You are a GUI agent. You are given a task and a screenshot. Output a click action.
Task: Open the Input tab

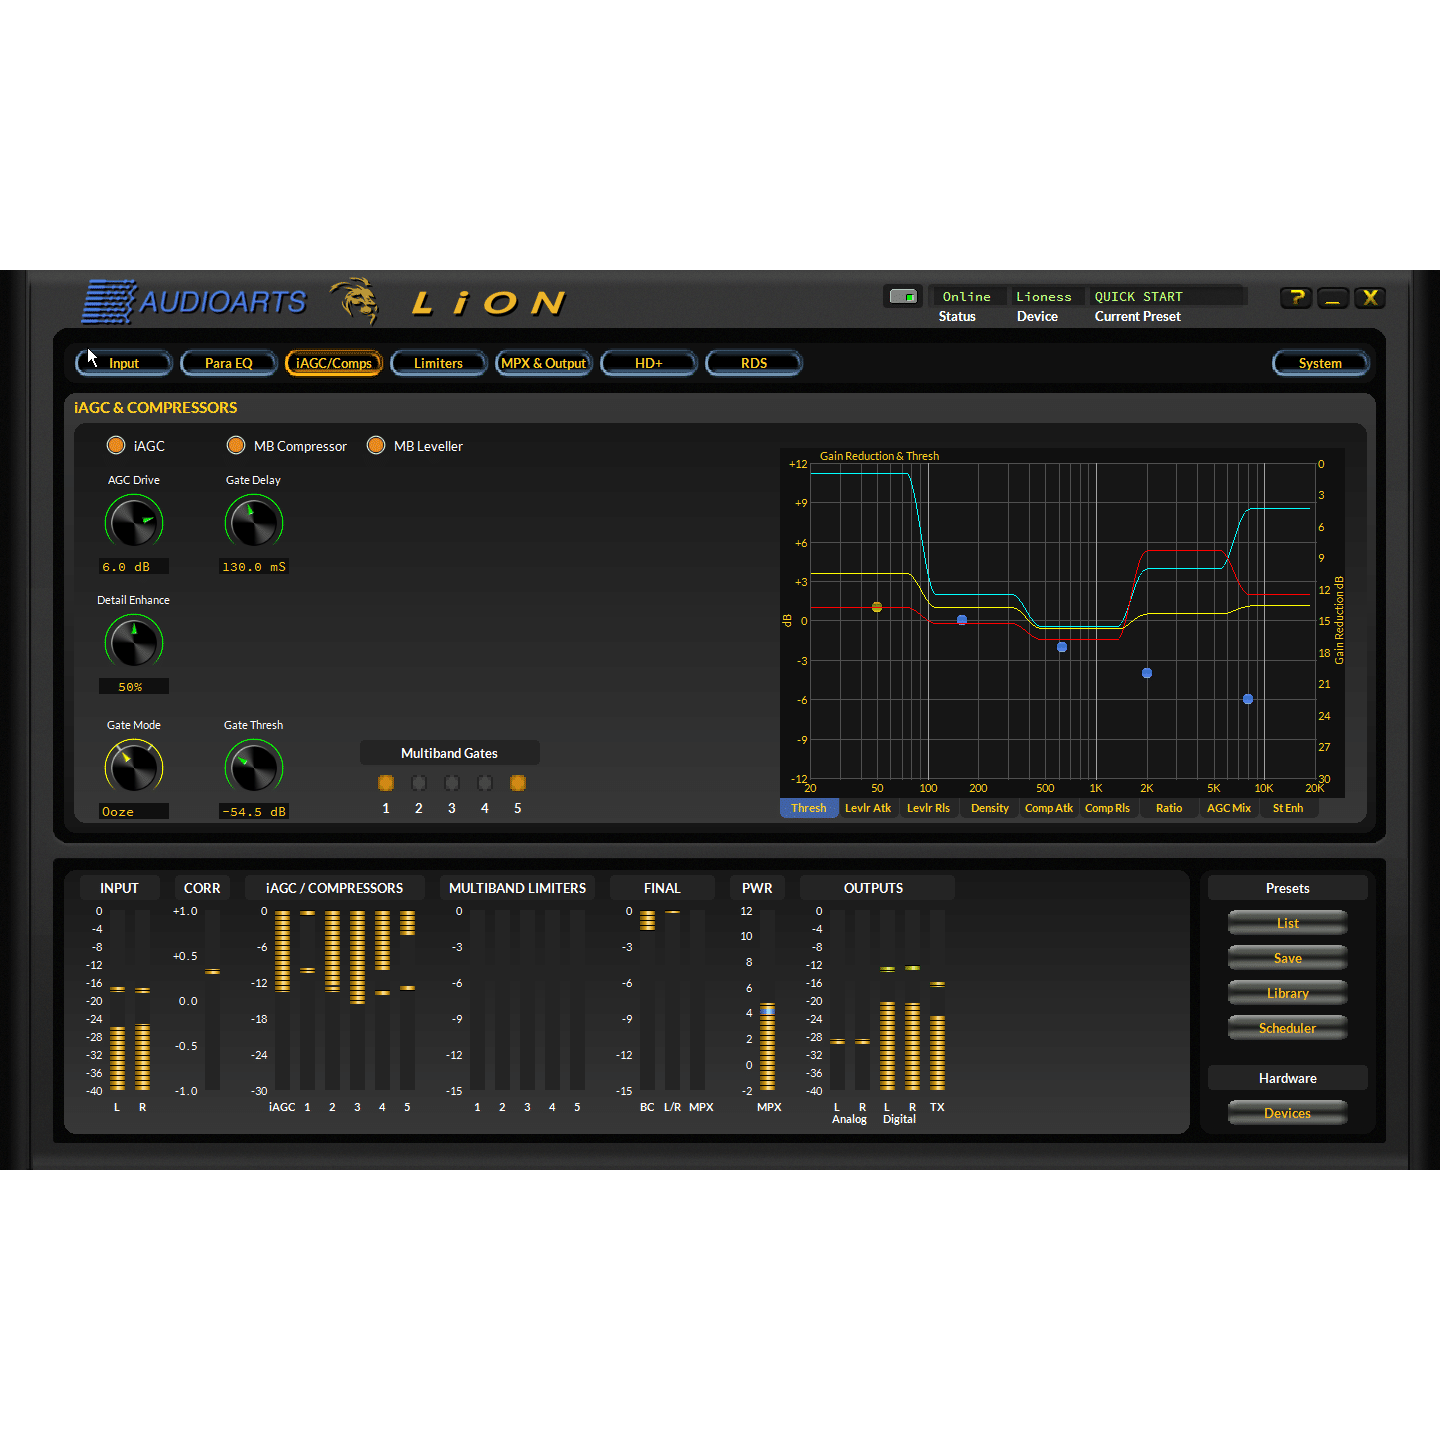click(x=124, y=363)
